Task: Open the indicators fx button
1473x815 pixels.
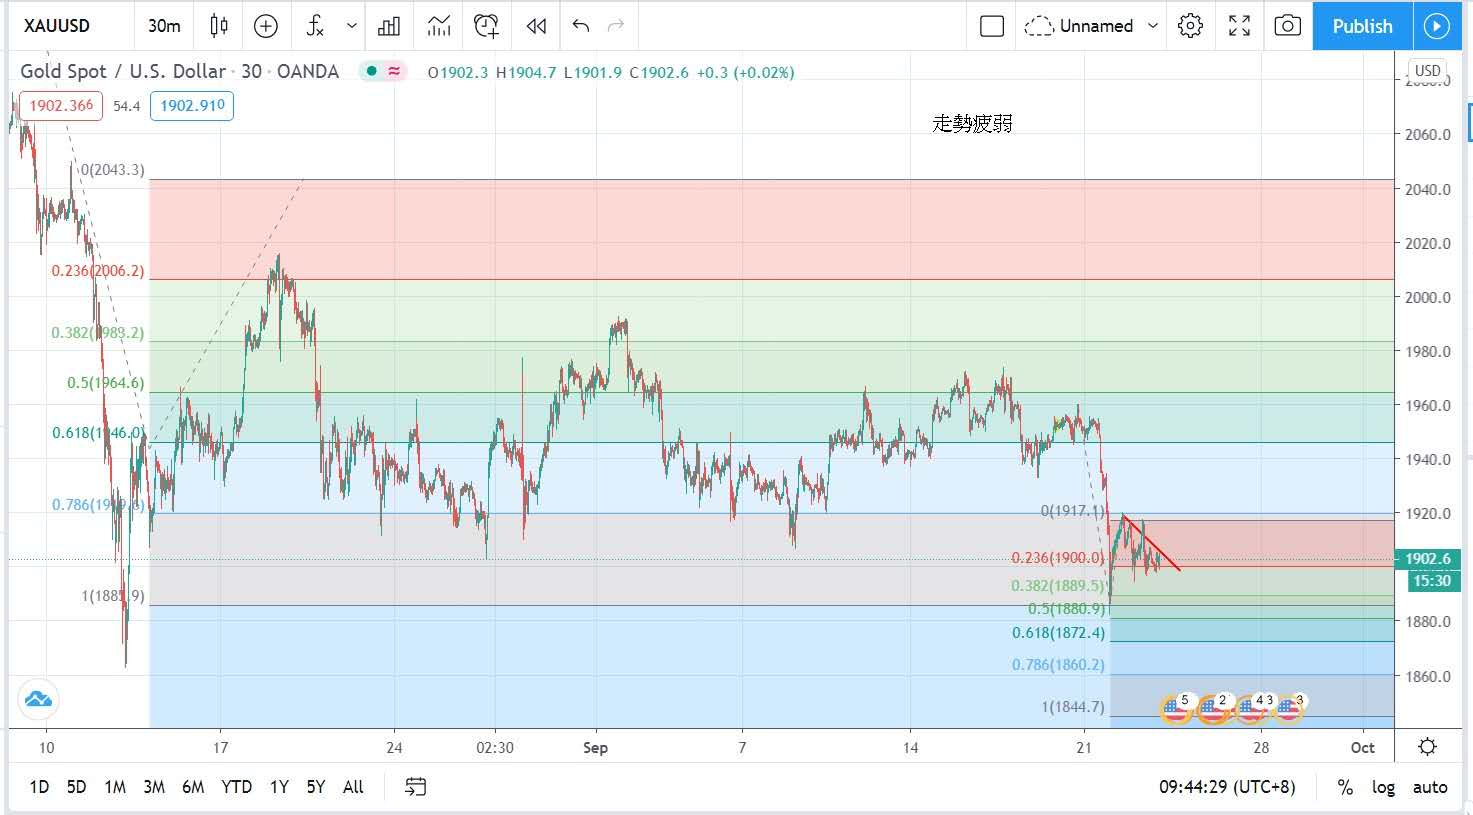Action: [x=315, y=26]
